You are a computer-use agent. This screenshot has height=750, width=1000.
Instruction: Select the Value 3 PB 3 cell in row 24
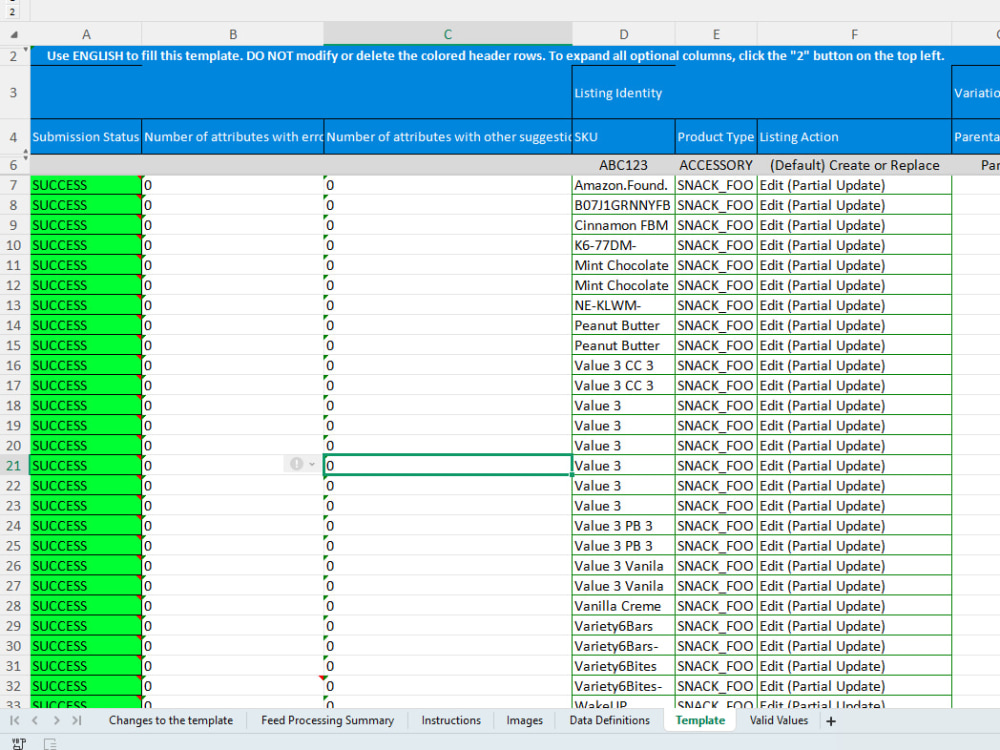624,526
